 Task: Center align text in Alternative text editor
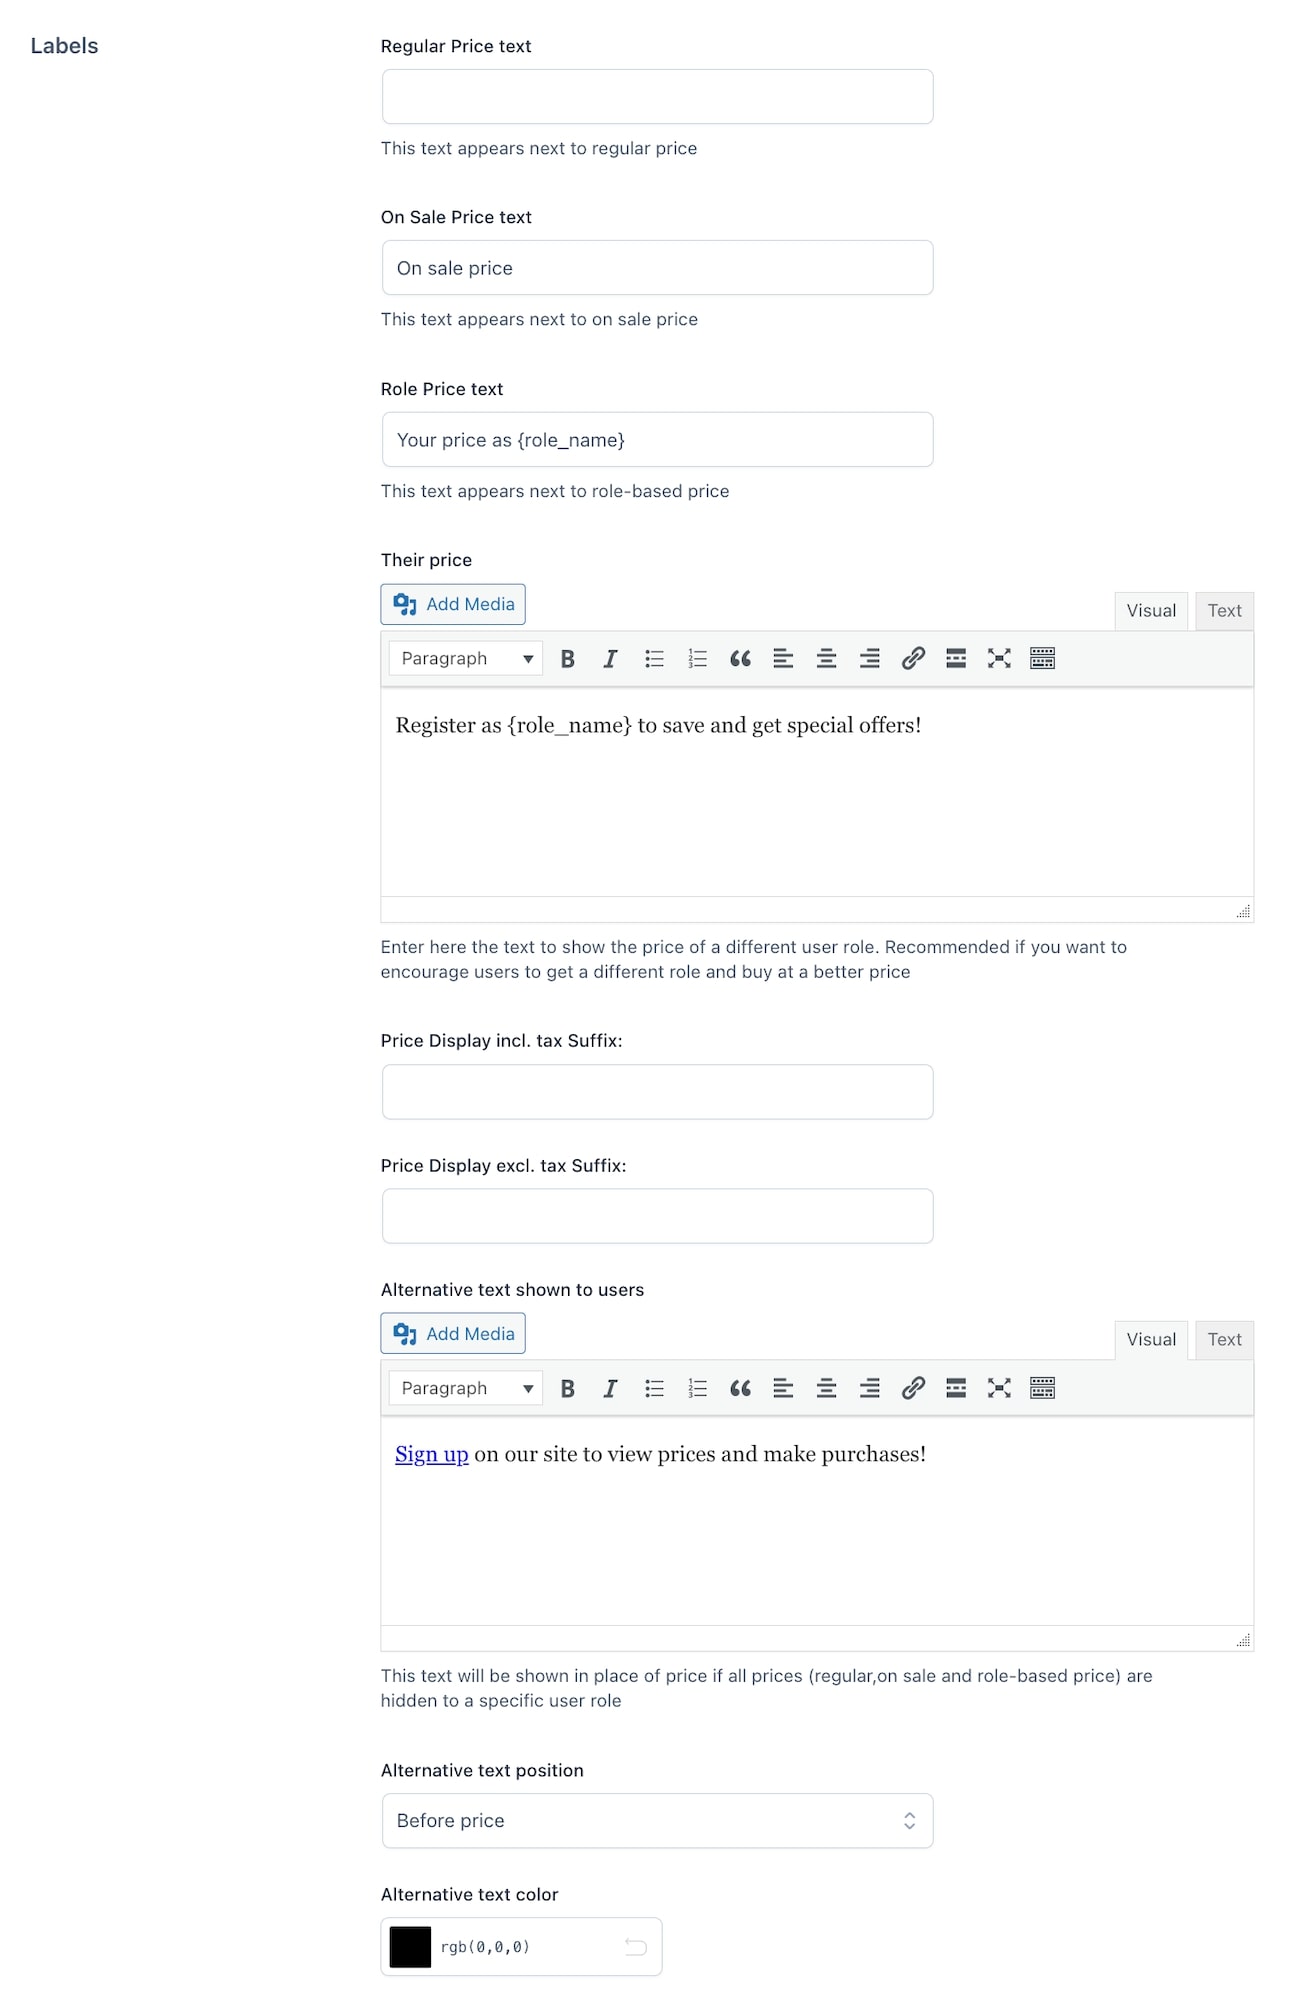click(826, 1388)
